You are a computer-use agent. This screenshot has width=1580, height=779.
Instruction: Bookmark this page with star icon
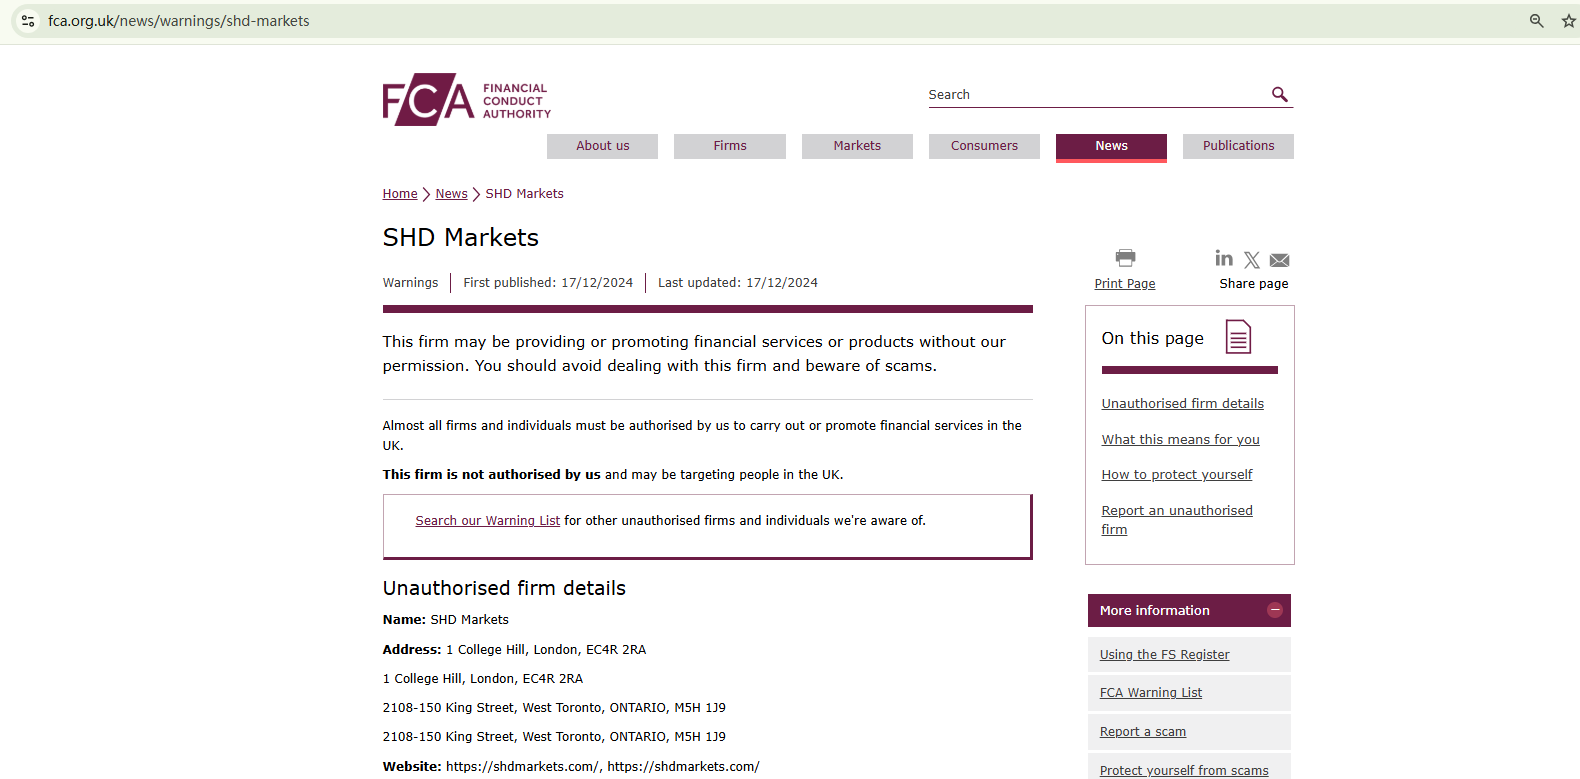click(1568, 21)
